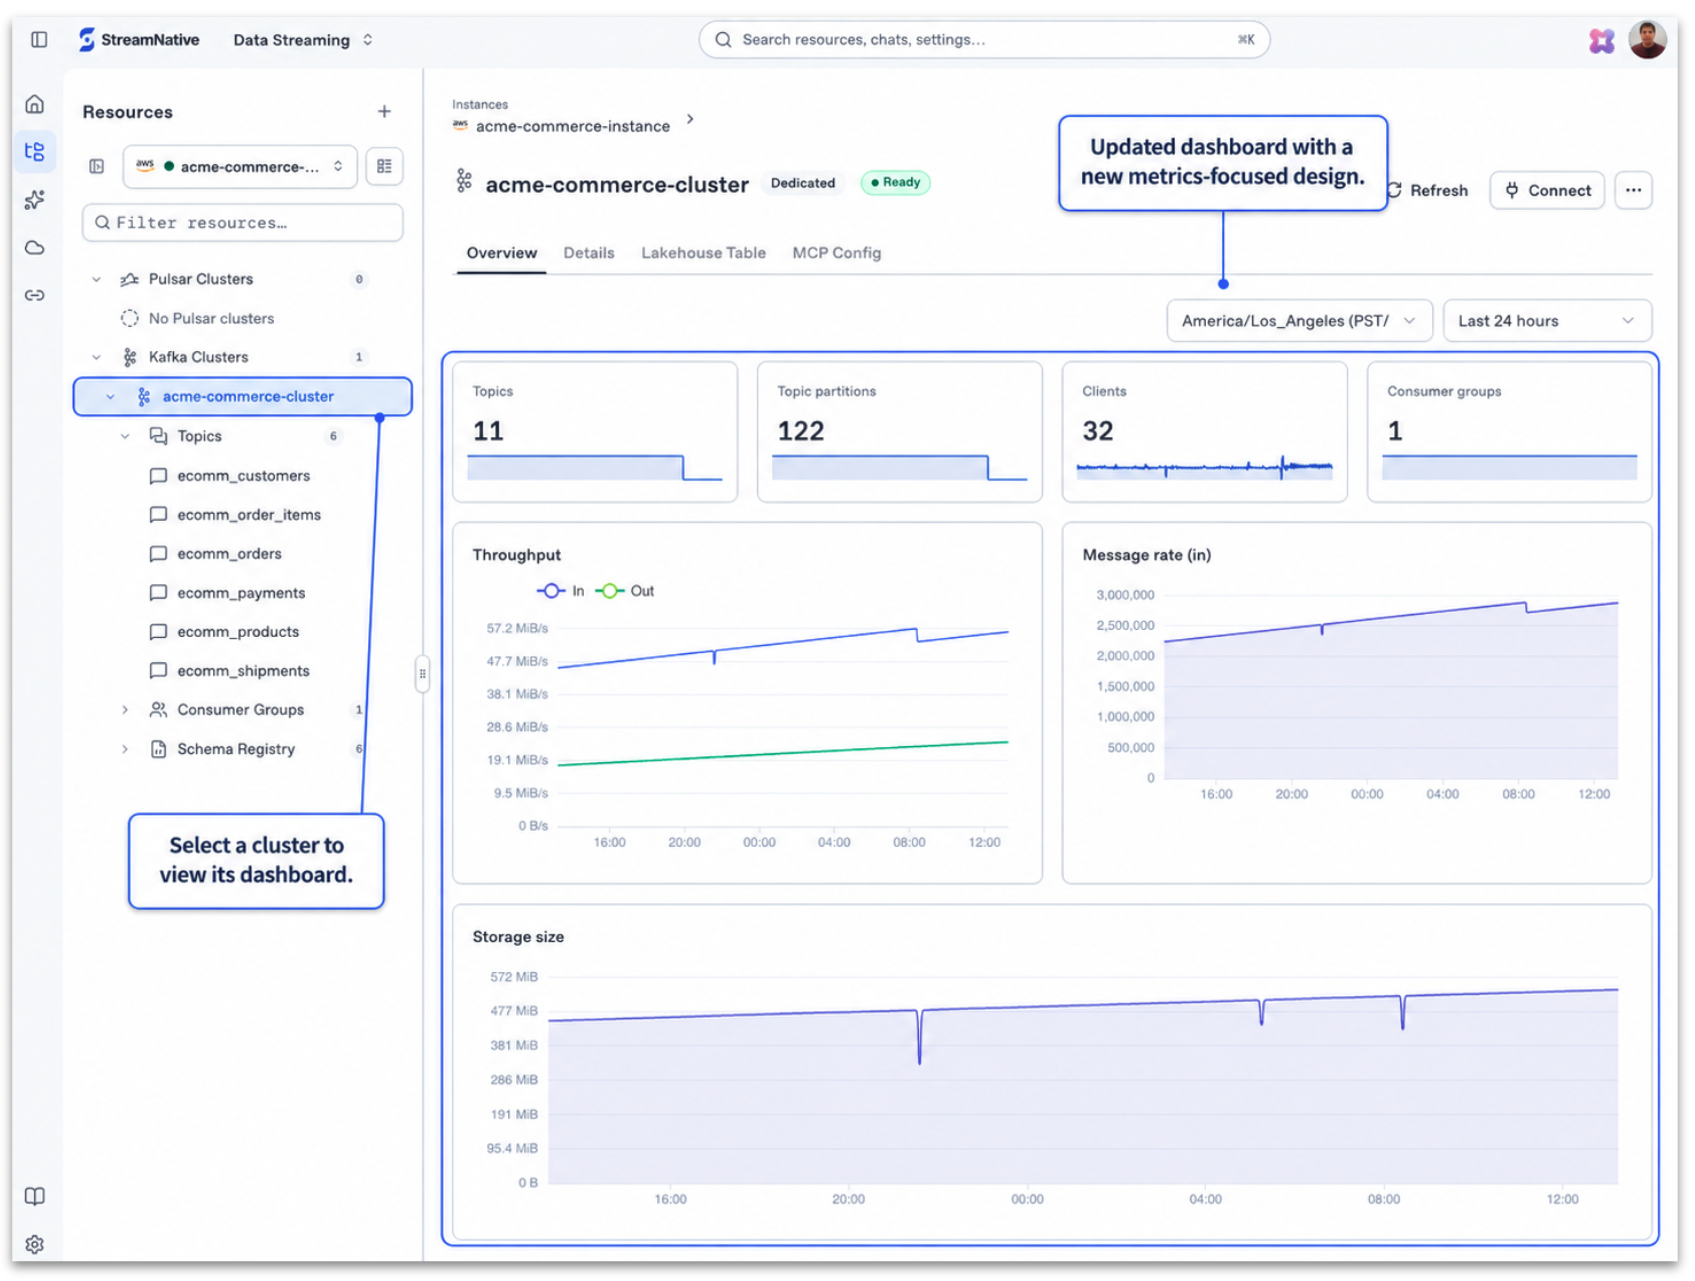Switch to the Details tab

coord(589,253)
